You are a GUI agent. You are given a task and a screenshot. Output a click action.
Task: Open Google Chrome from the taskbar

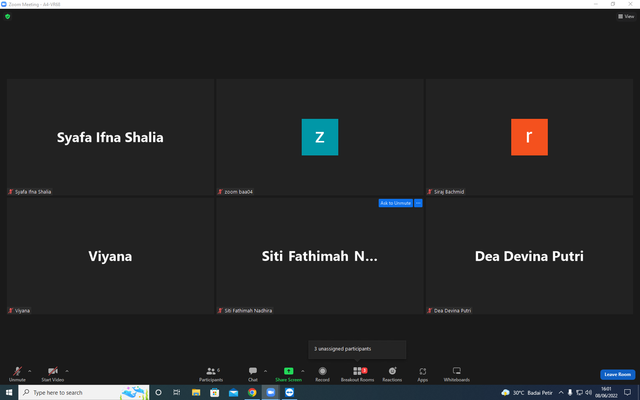[252, 392]
